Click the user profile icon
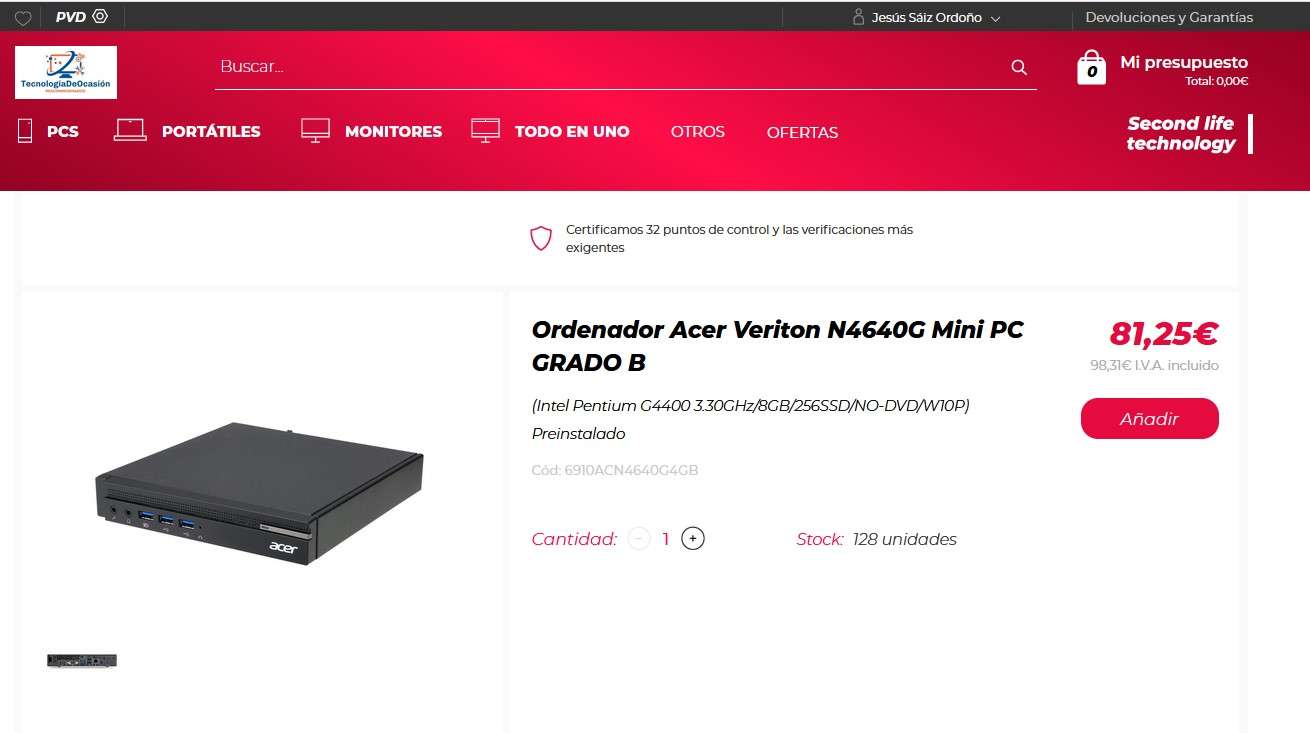The width and height of the screenshot is (1310, 733). [858, 17]
